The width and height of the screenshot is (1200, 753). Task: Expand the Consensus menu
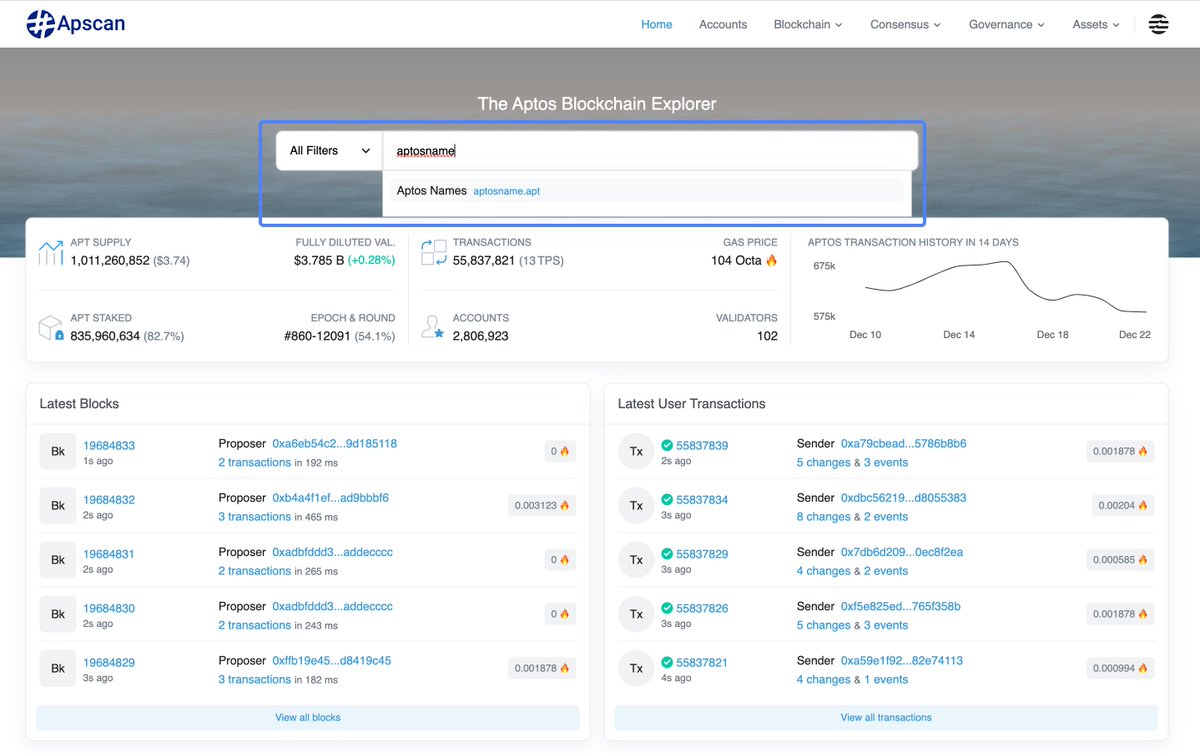point(906,24)
